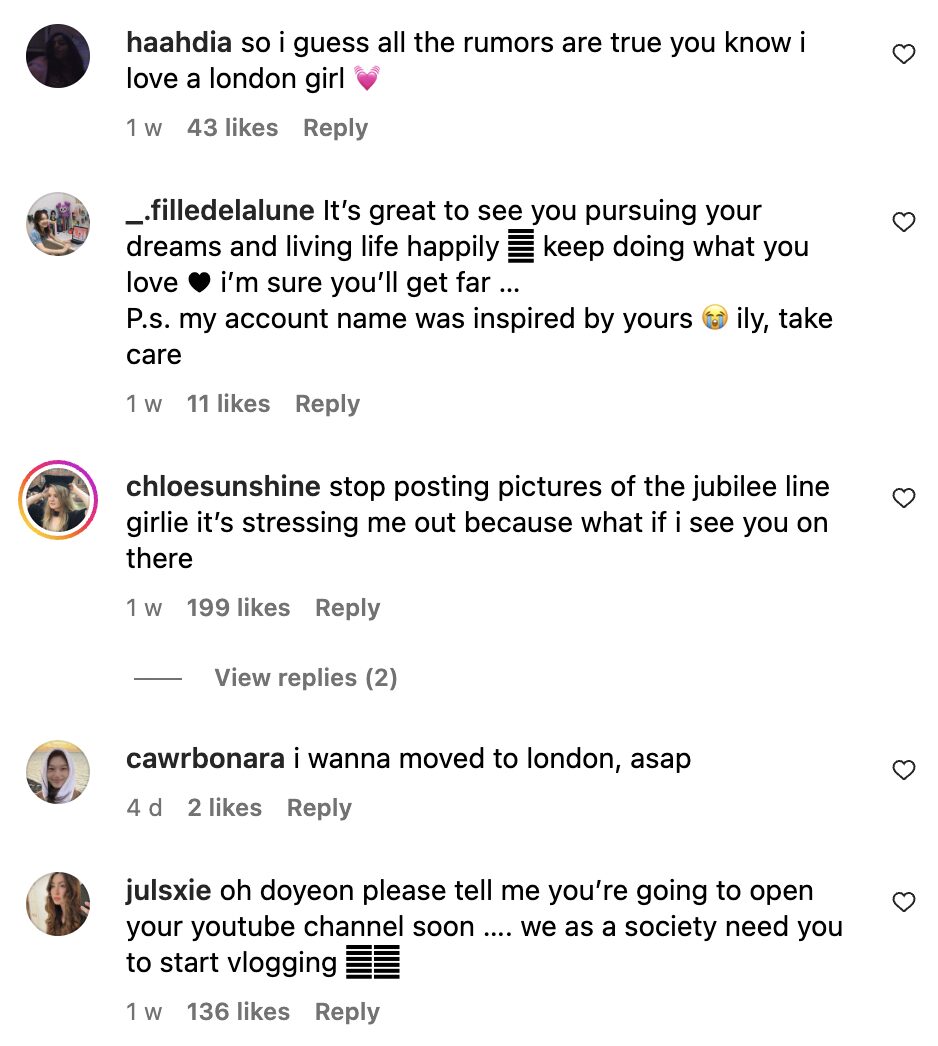View the 199 likes on chloesunshine's comment

(x=238, y=608)
